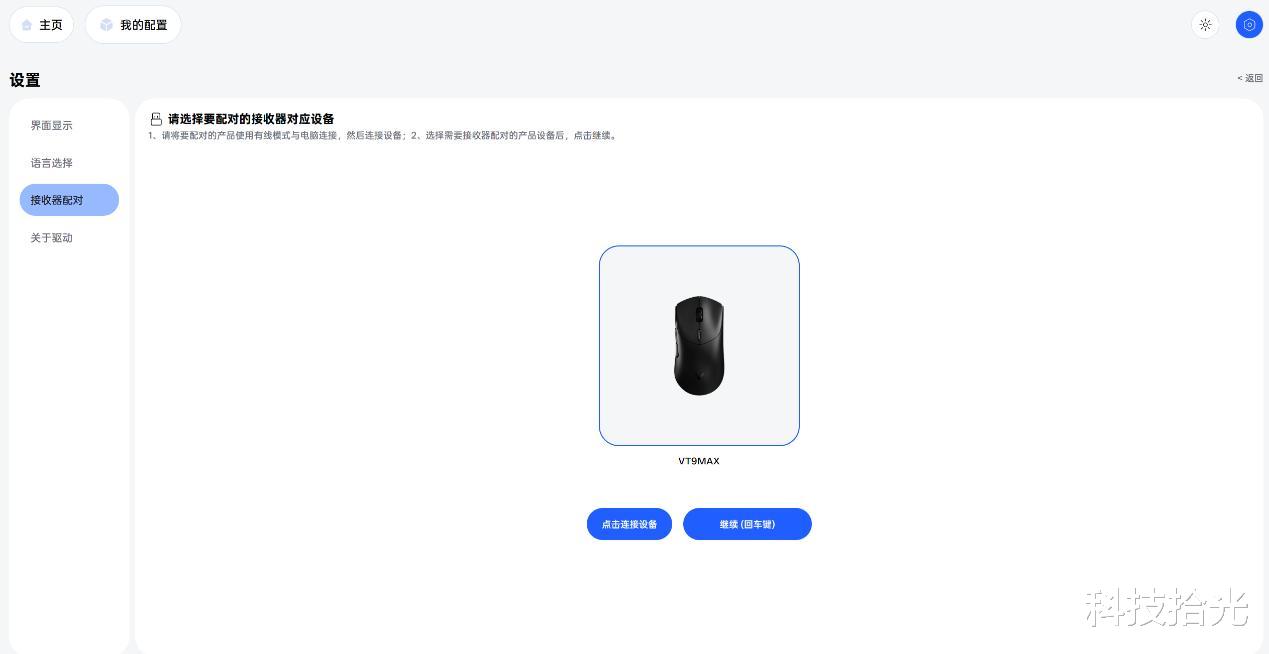
Task: Open the 我的配置 tab
Action: tap(133, 25)
